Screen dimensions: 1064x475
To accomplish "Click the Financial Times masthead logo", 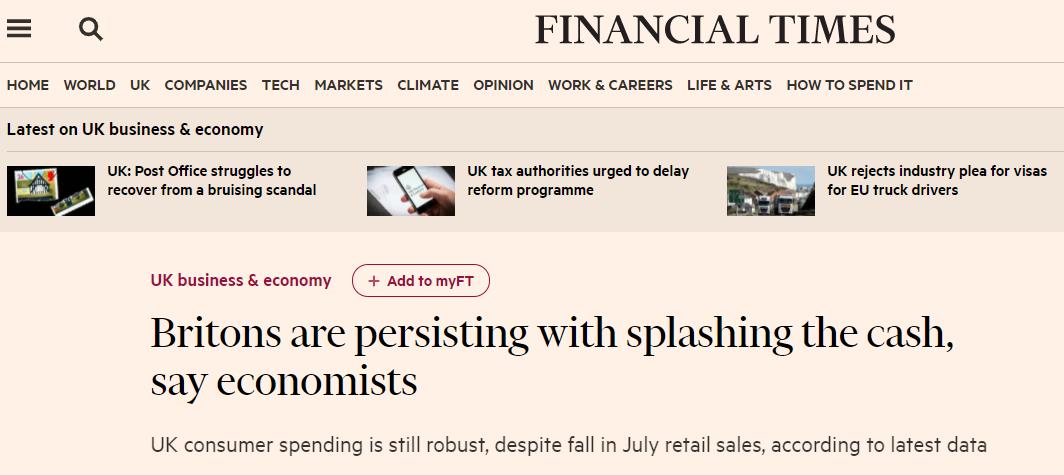I will point(715,30).
